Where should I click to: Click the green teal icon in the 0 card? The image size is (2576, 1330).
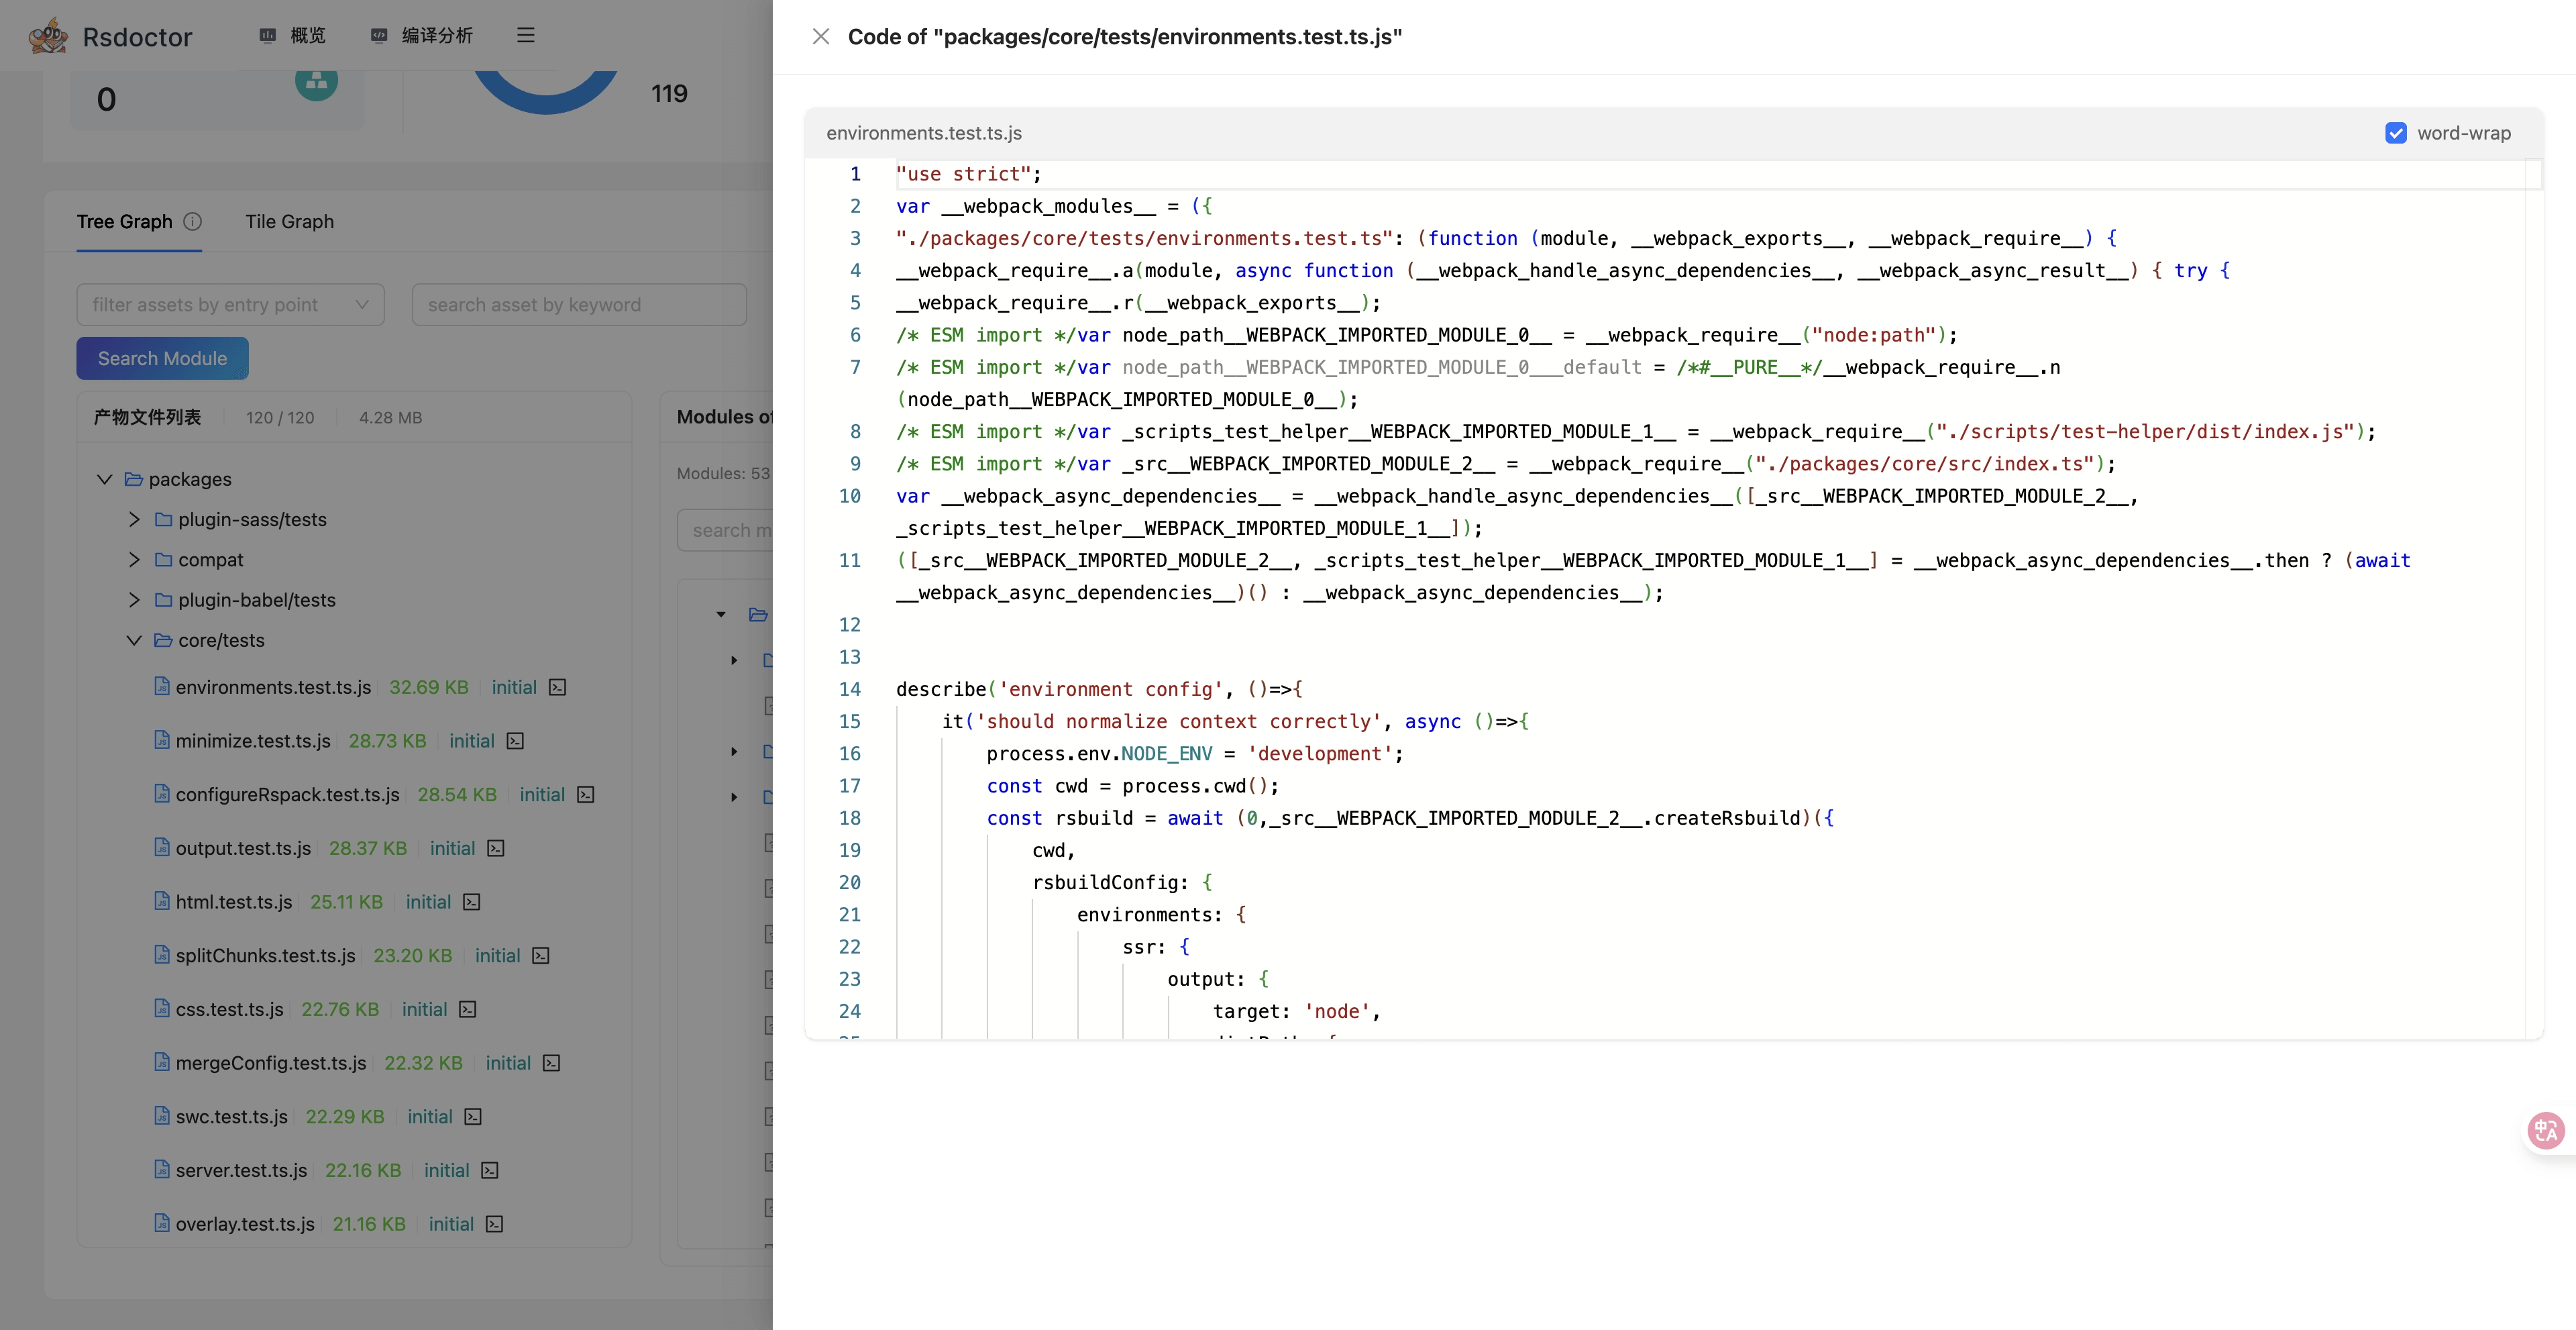pyautogui.click(x=316, y=84)
